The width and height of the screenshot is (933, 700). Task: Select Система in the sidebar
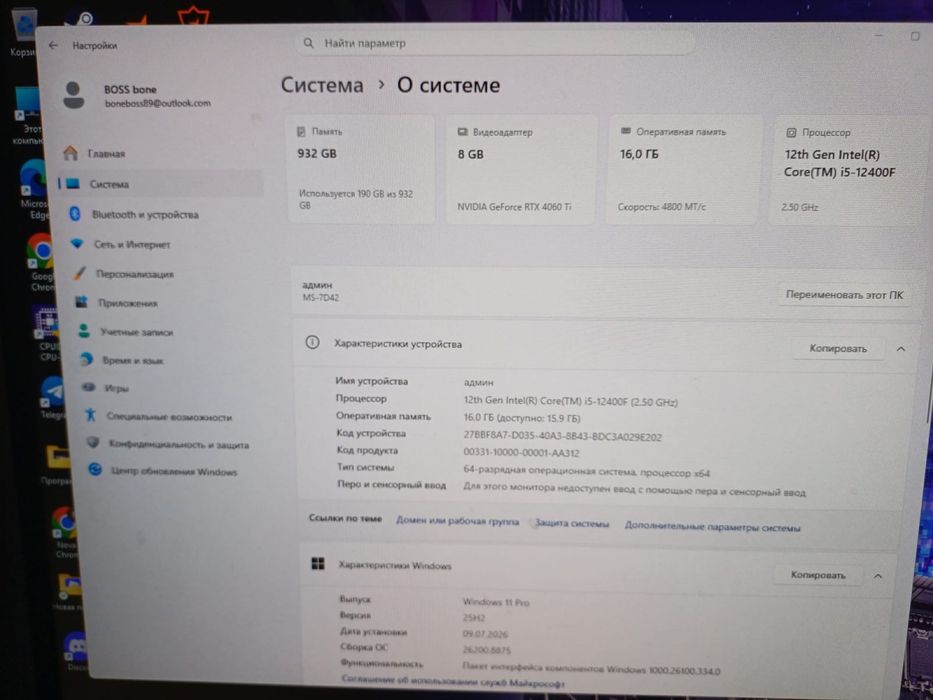(x=161, y=184)
